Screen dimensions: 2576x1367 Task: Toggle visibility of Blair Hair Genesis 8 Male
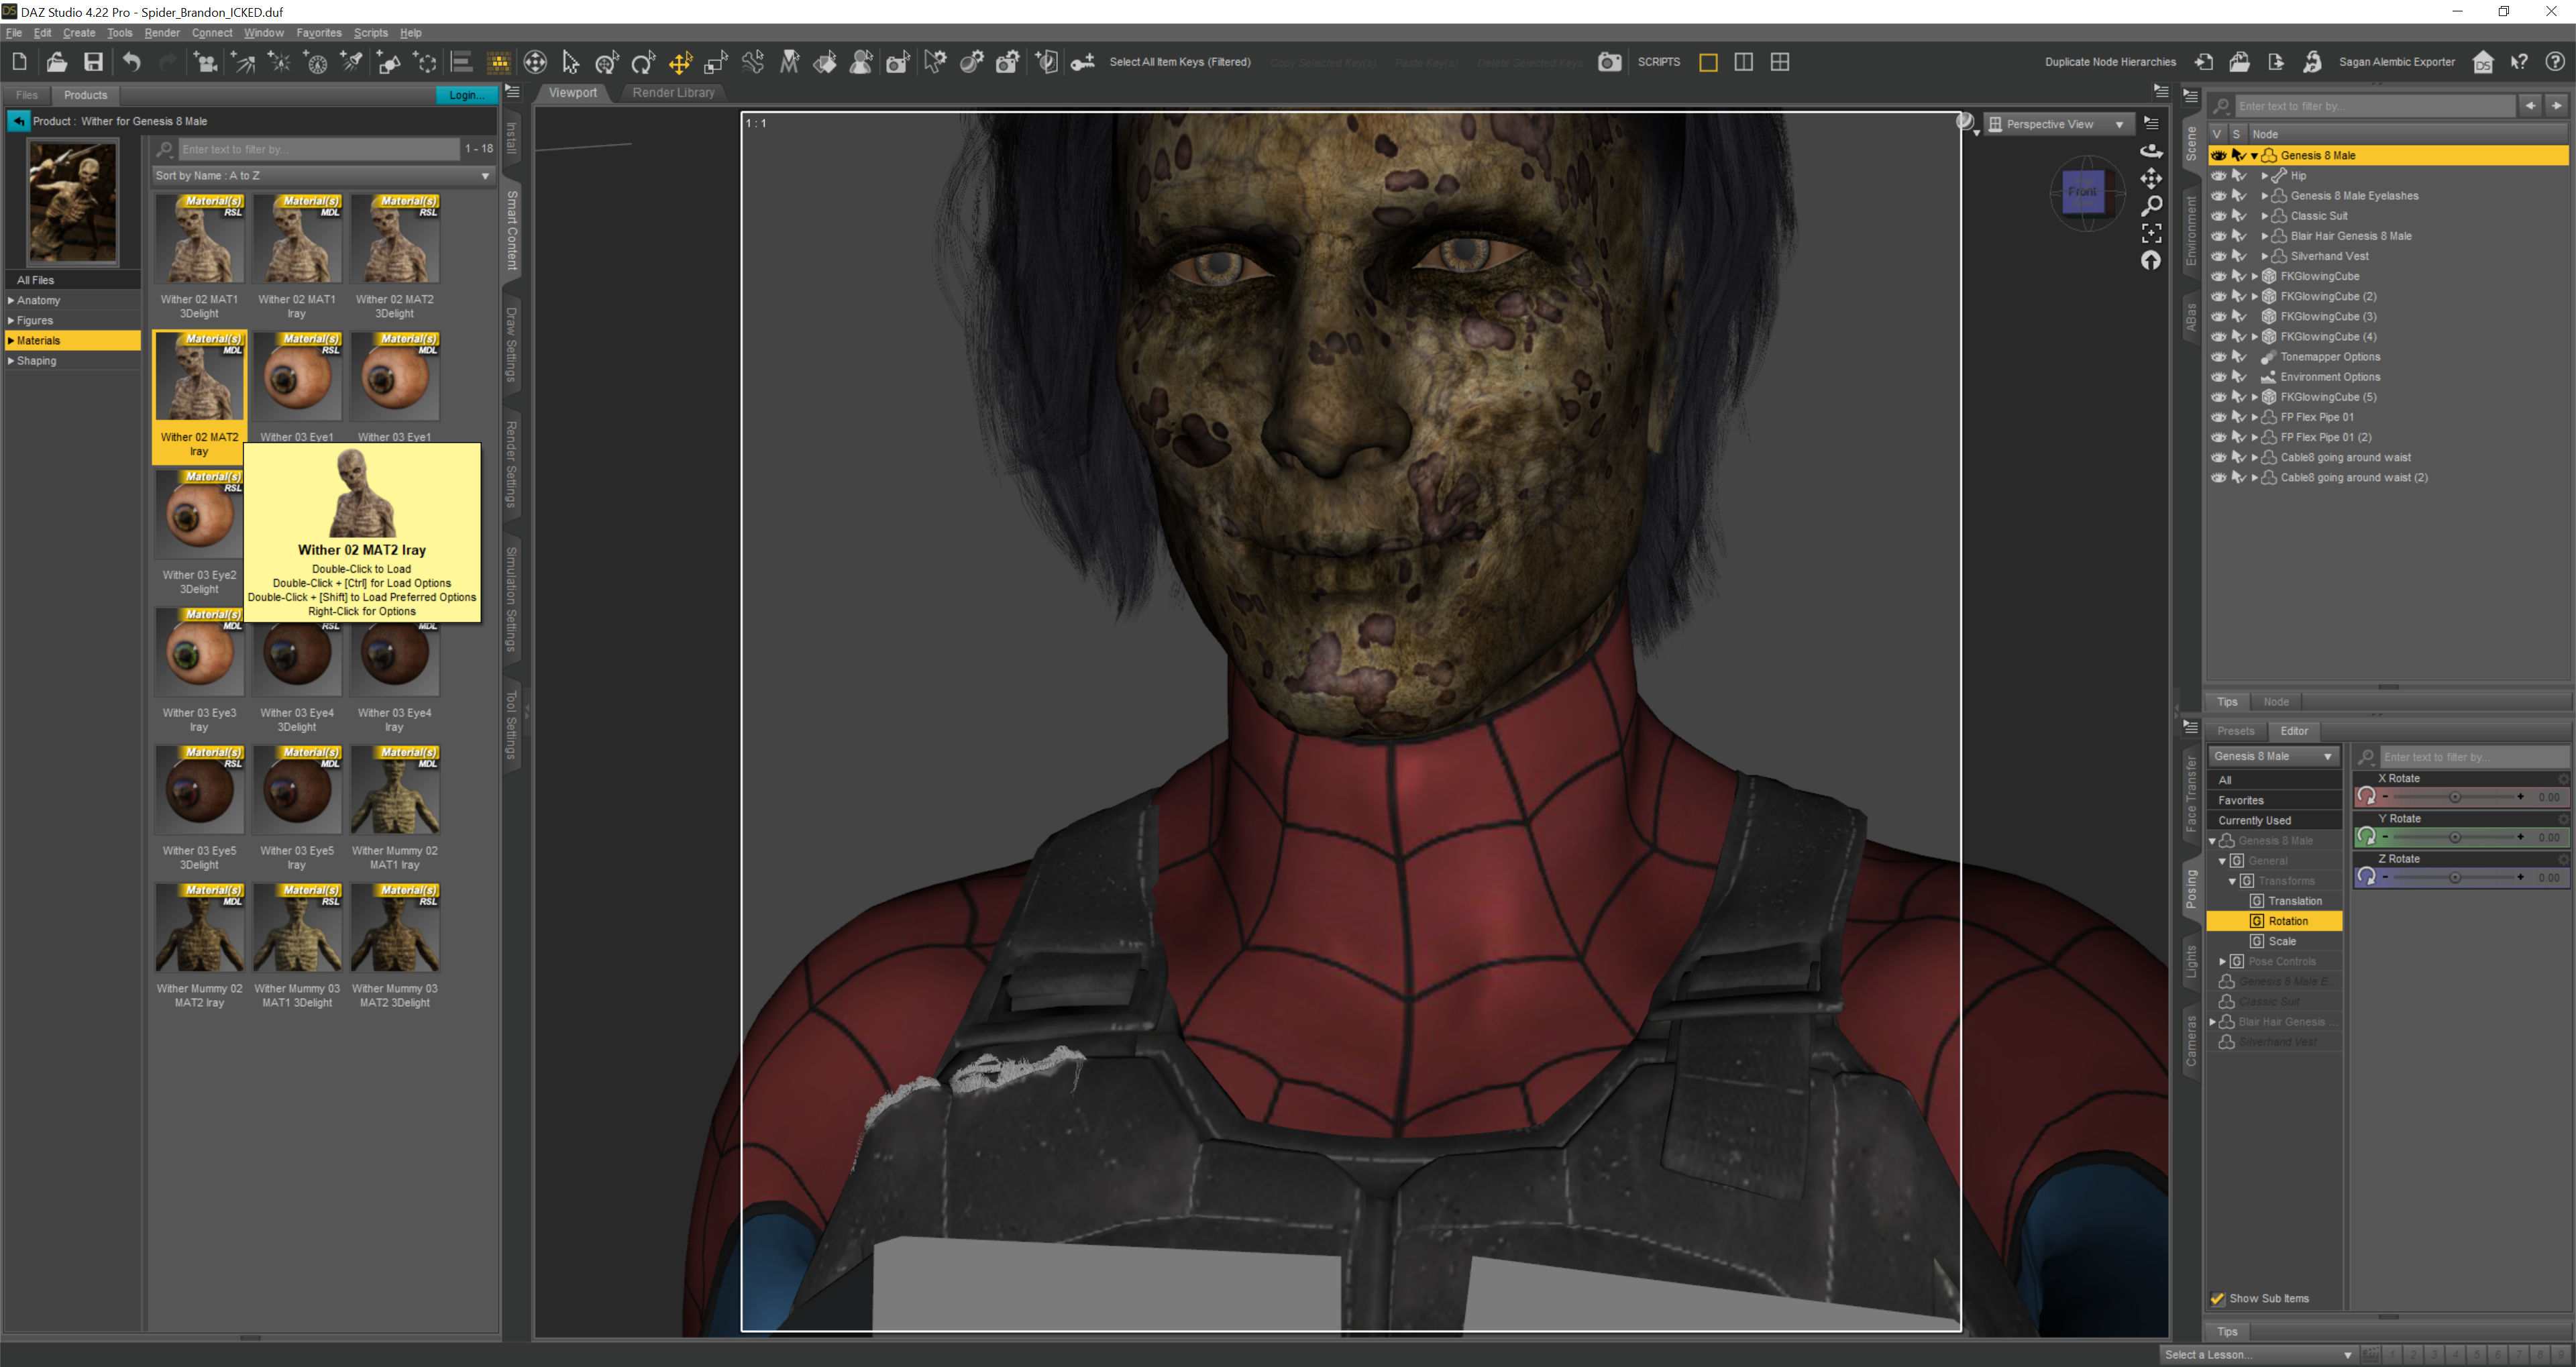click(x=2218, y=236)
